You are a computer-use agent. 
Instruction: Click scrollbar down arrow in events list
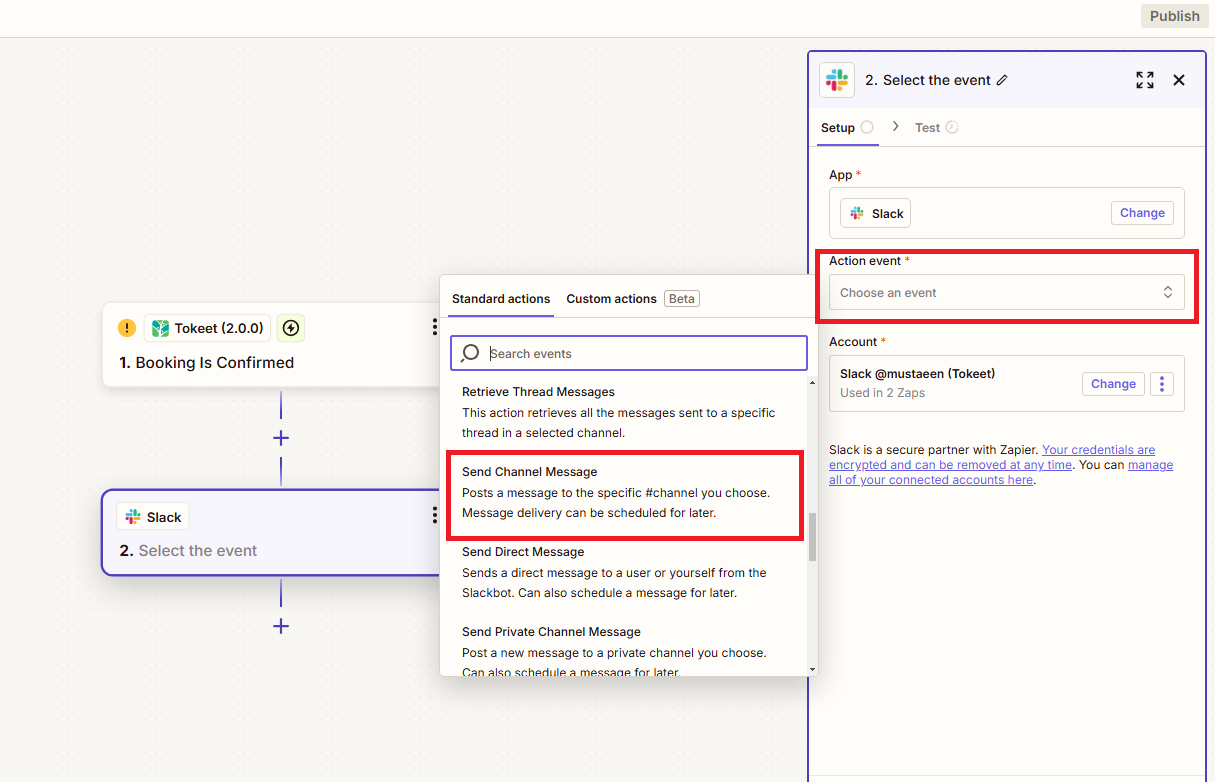pos(812,669)
